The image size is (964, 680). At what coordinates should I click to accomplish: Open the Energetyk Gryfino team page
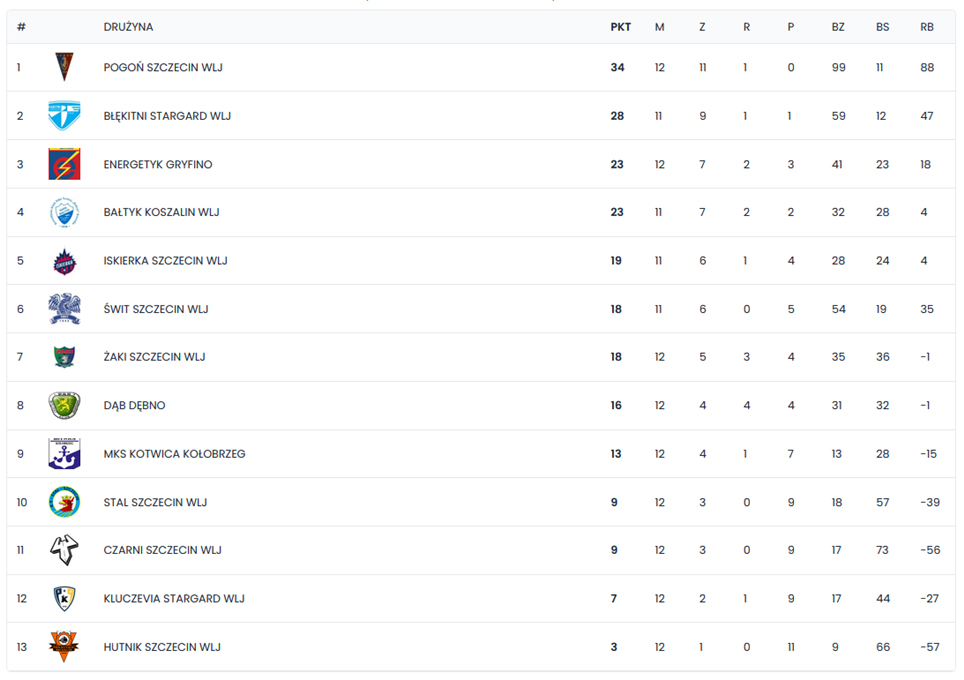pos(158,165)
